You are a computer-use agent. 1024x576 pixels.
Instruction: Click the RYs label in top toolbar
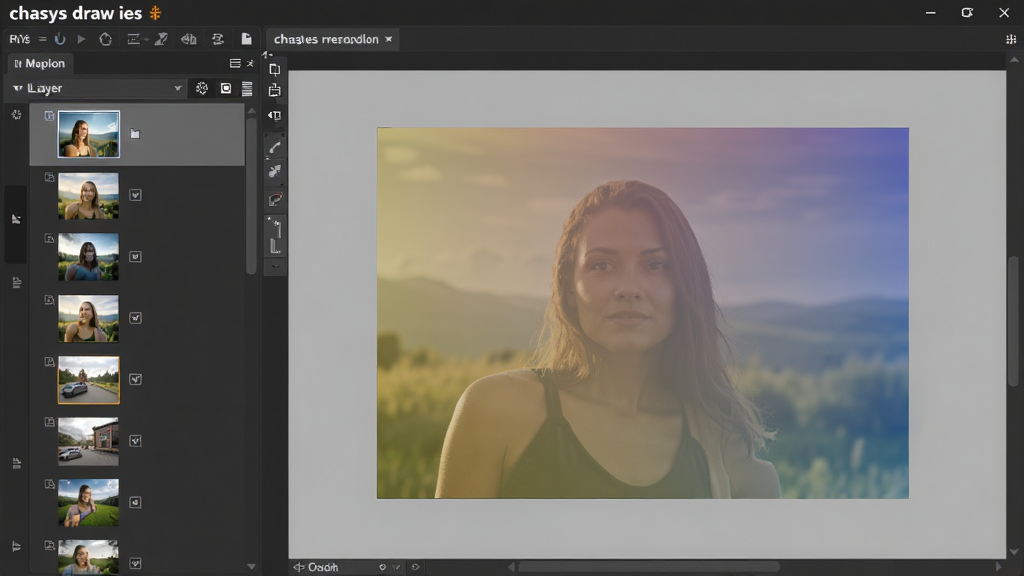[20, 39]
